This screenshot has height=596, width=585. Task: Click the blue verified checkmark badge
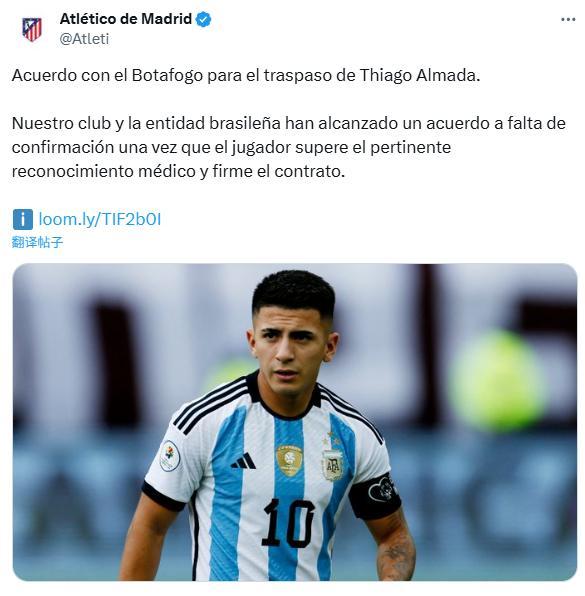coord(204,19)
